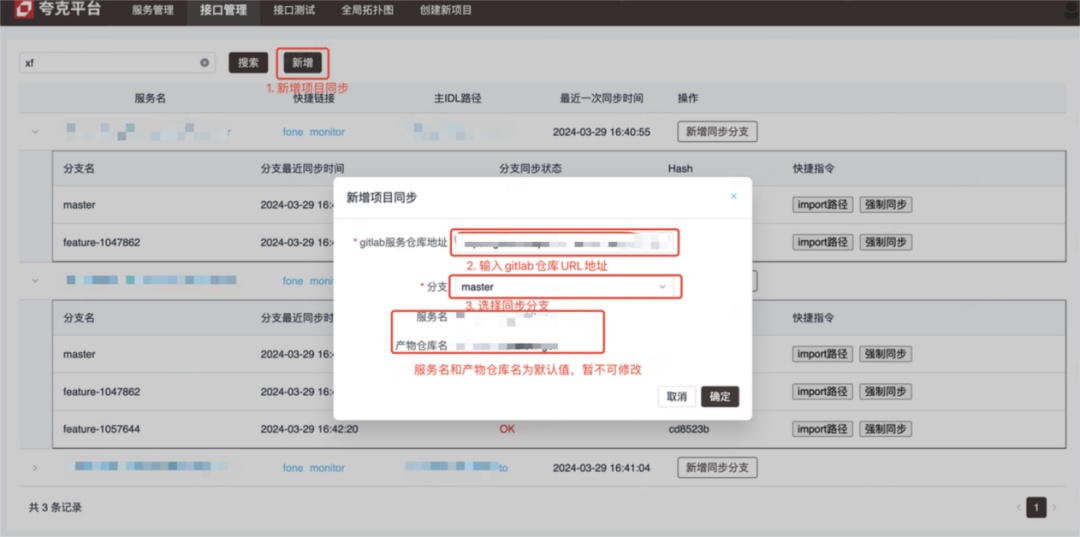The height and width of the screenshot is (537, 1080).
Task: Click the 最近一次同步时间 column header
Action: [602, 98]
